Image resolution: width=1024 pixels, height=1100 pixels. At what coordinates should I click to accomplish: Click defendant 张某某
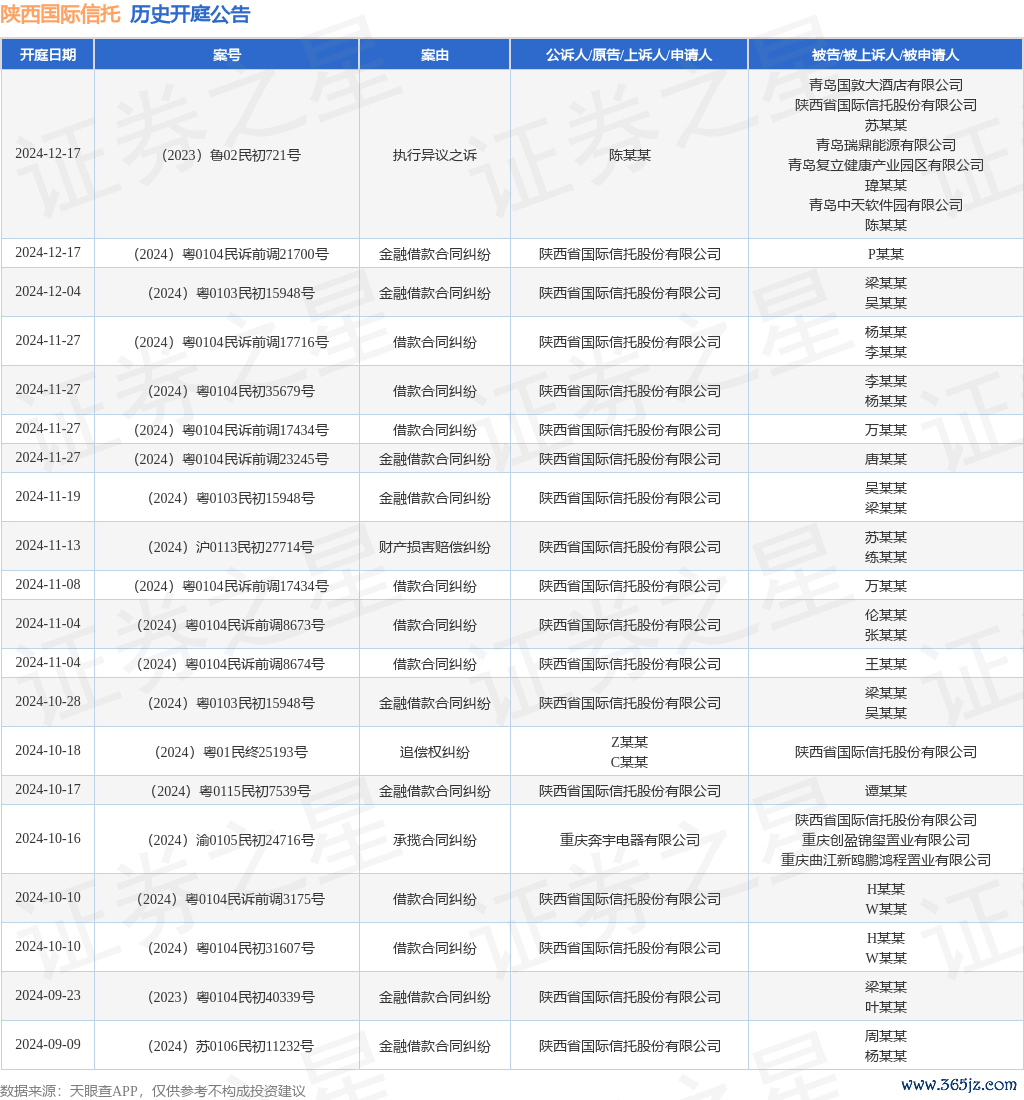pyautogui.click(x=886, y=635)
